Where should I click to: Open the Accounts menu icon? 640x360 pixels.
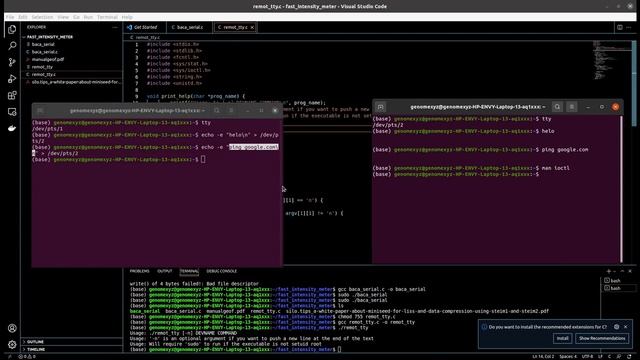click(x=12, y=328)
